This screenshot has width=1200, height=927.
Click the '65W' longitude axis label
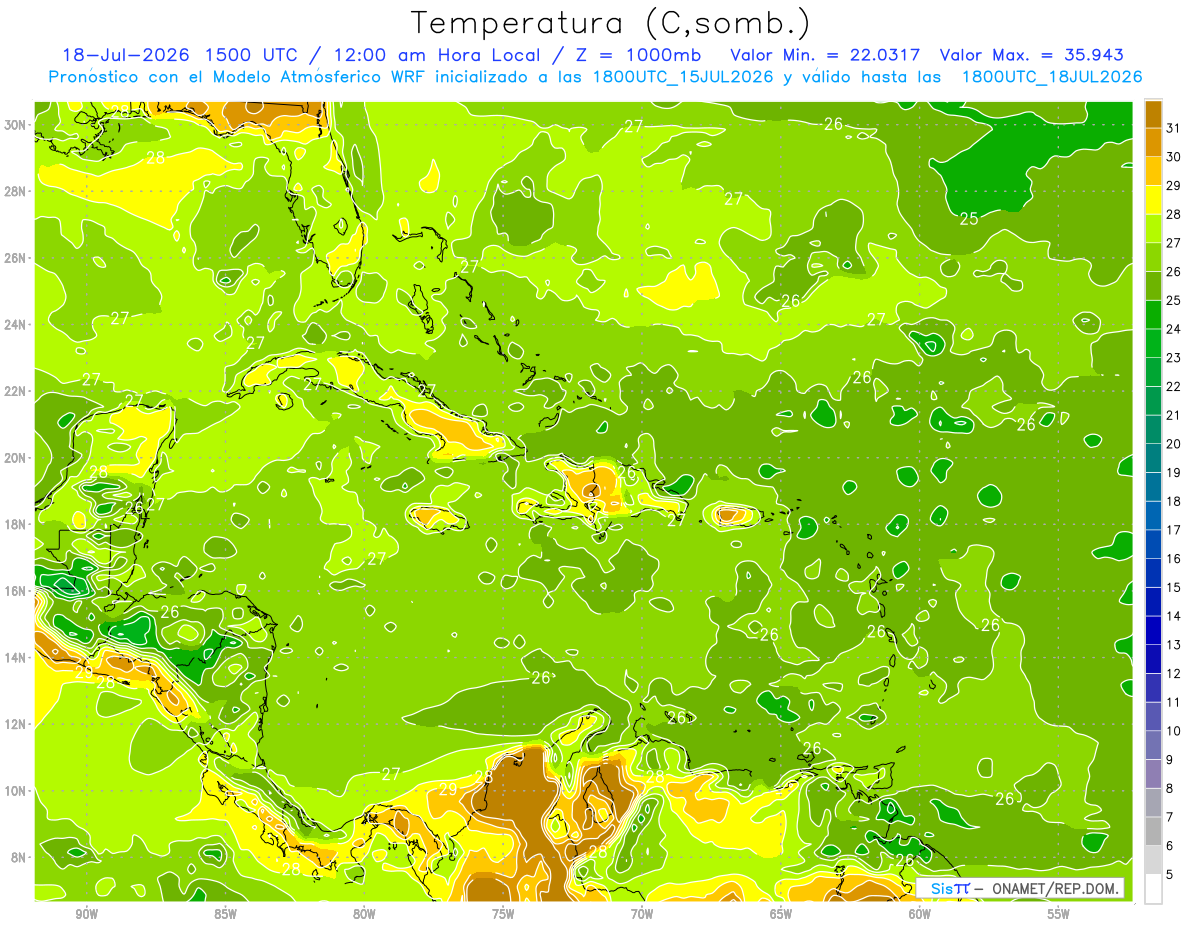point(781,914)
